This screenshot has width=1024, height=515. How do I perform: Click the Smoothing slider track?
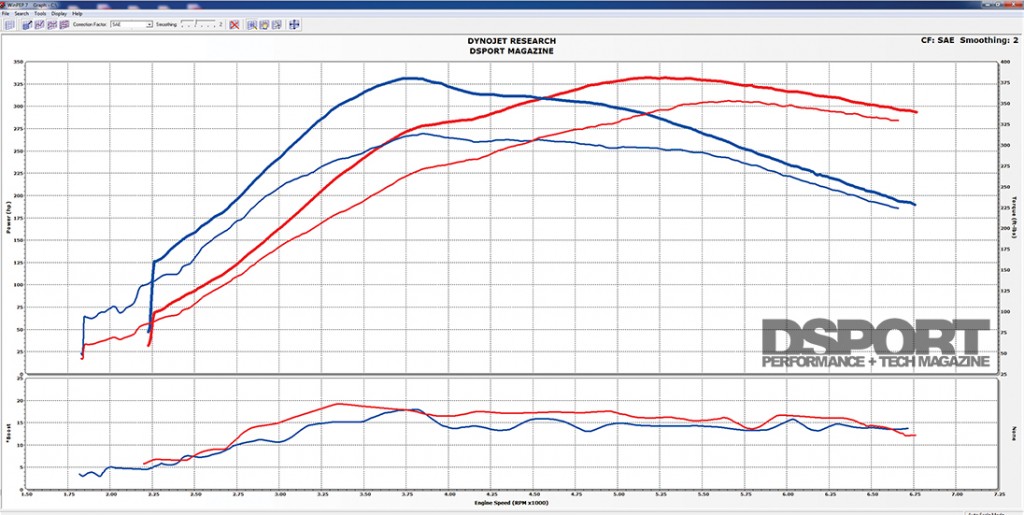(x=198, y=25)
